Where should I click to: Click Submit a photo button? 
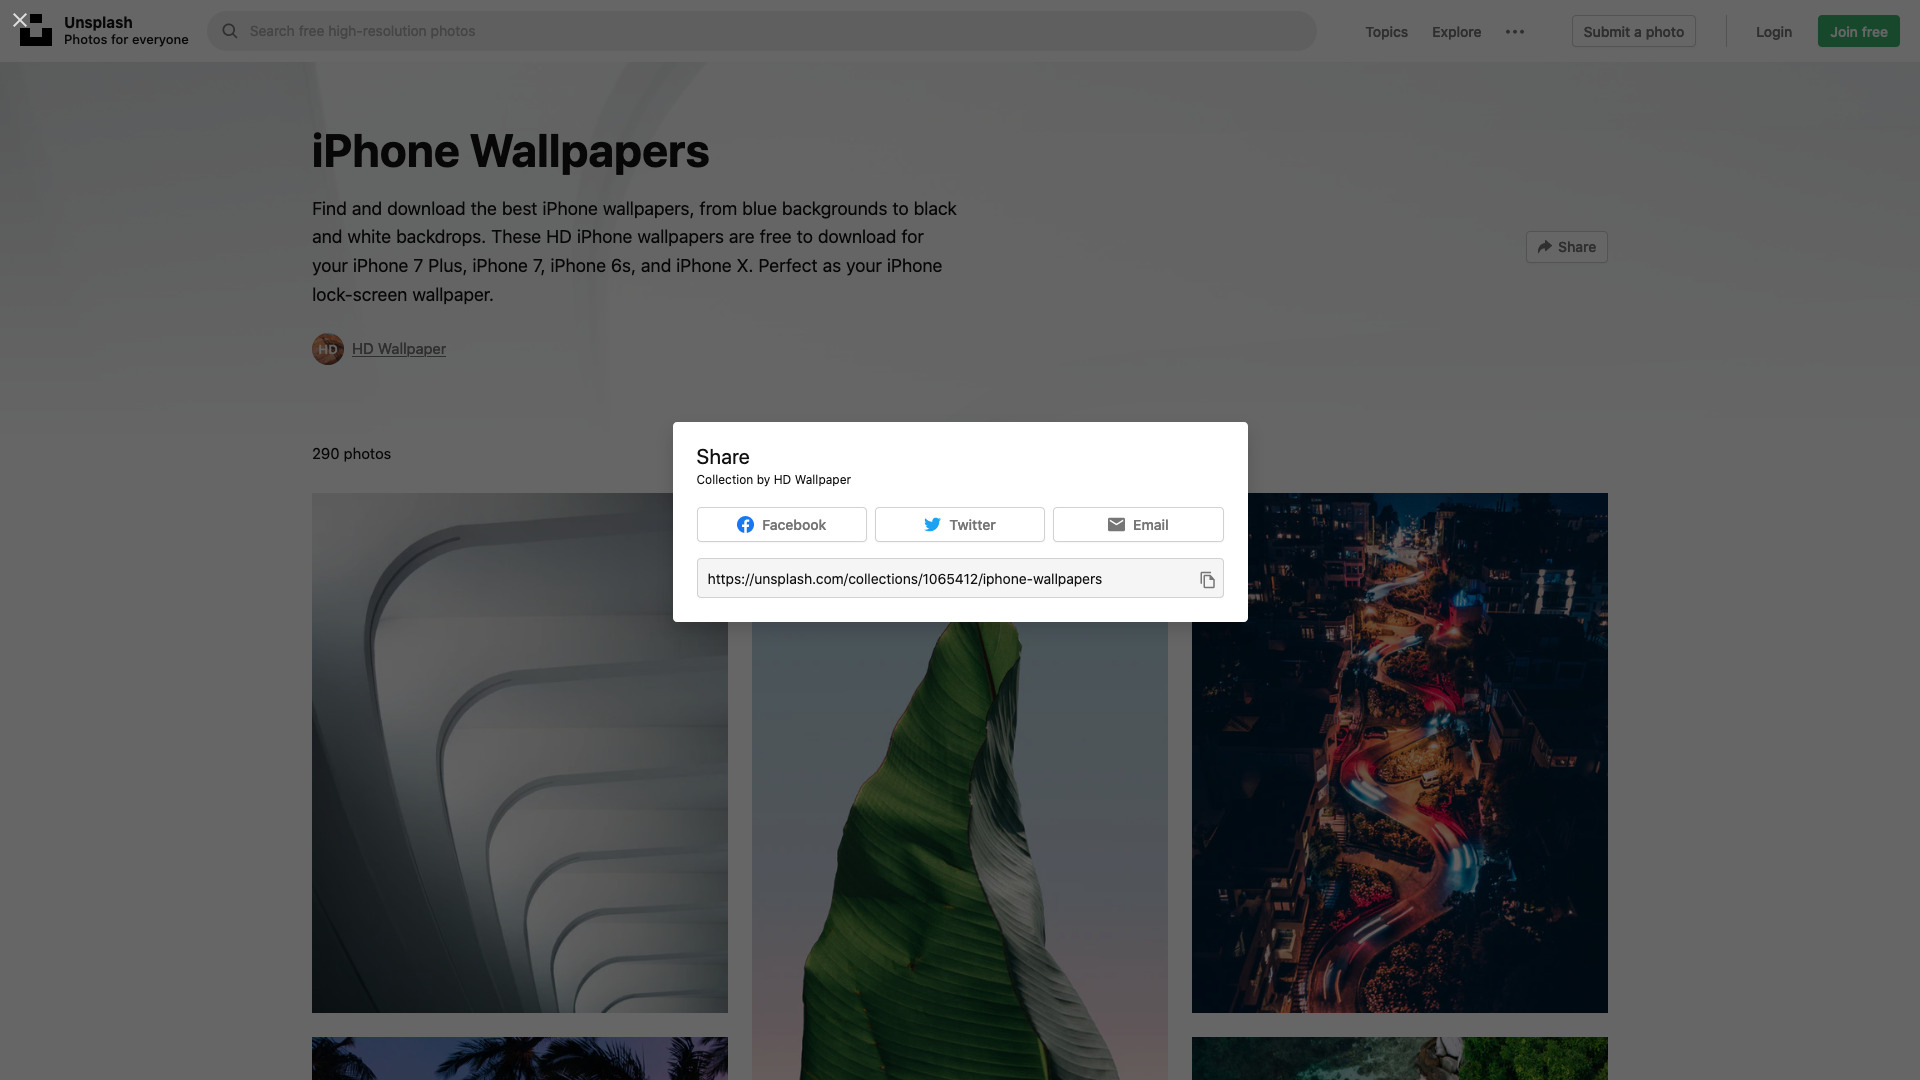pos(1633,32)
